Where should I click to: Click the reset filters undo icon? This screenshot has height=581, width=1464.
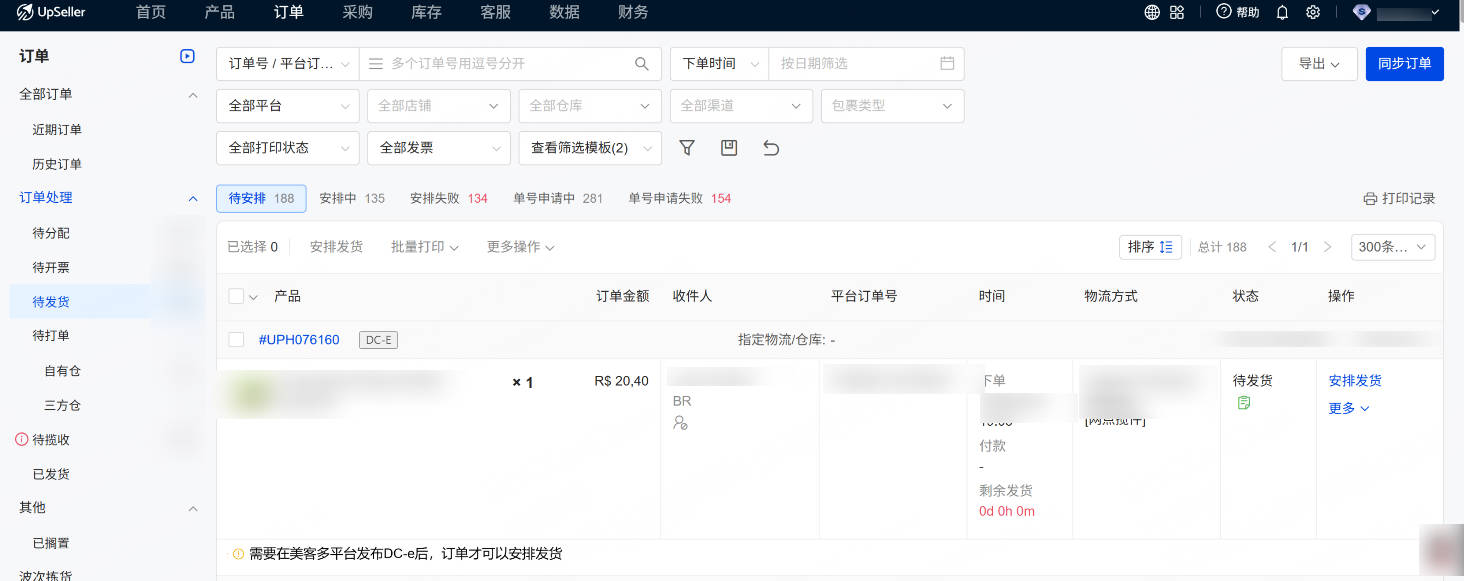pyautogui.click(x=771, y=148)
